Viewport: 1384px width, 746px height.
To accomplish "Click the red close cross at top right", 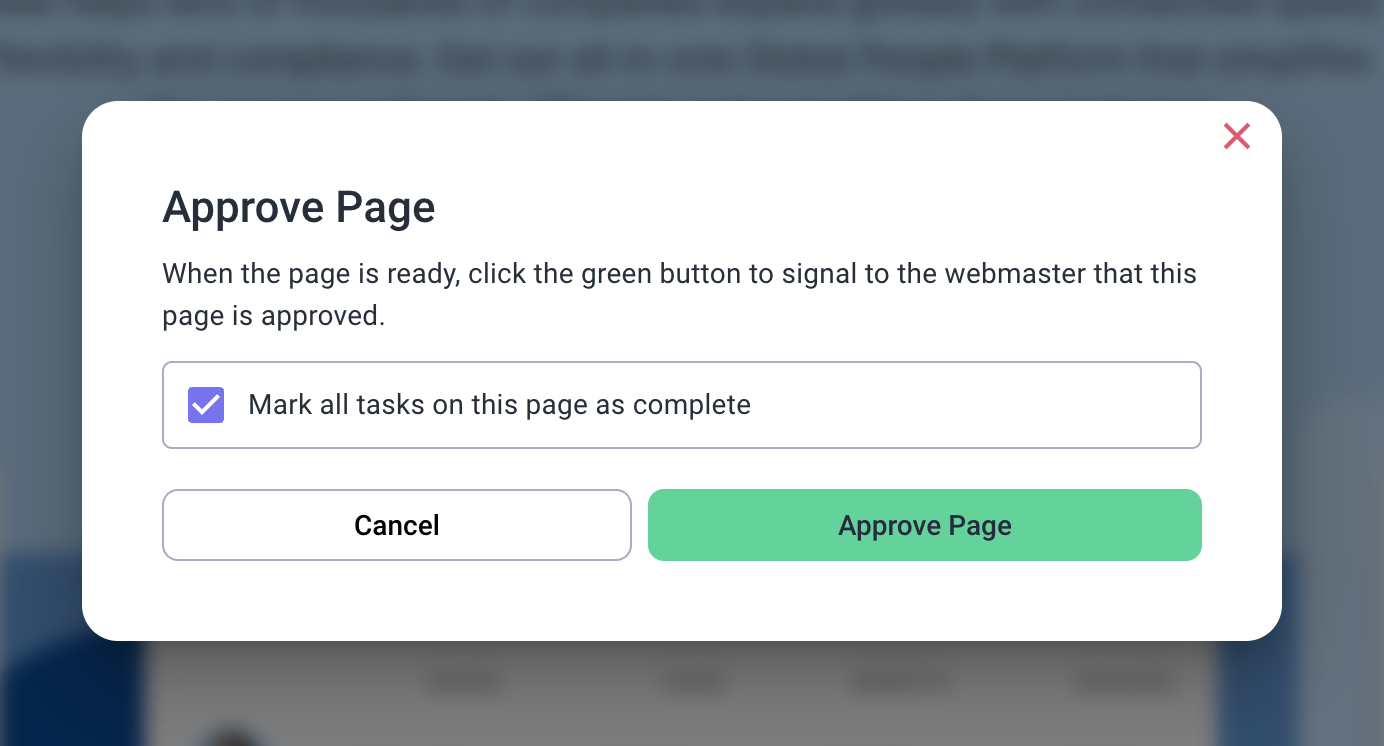I will coord(1236,136).
